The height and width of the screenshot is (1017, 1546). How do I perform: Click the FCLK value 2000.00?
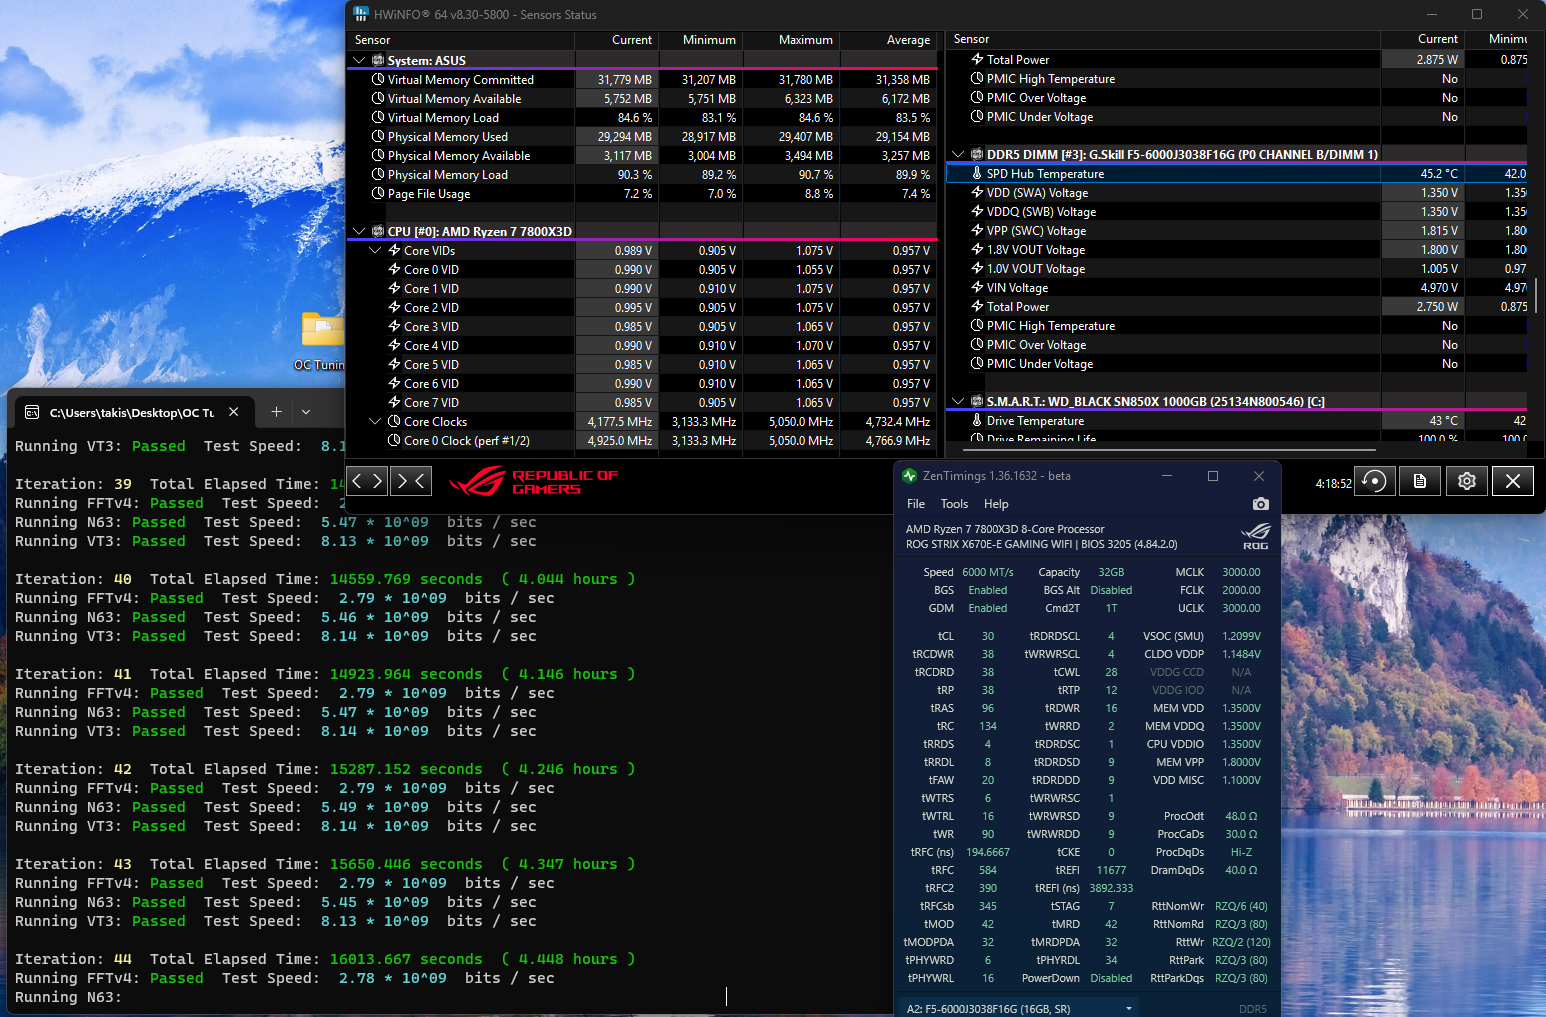click(1241, 590)
